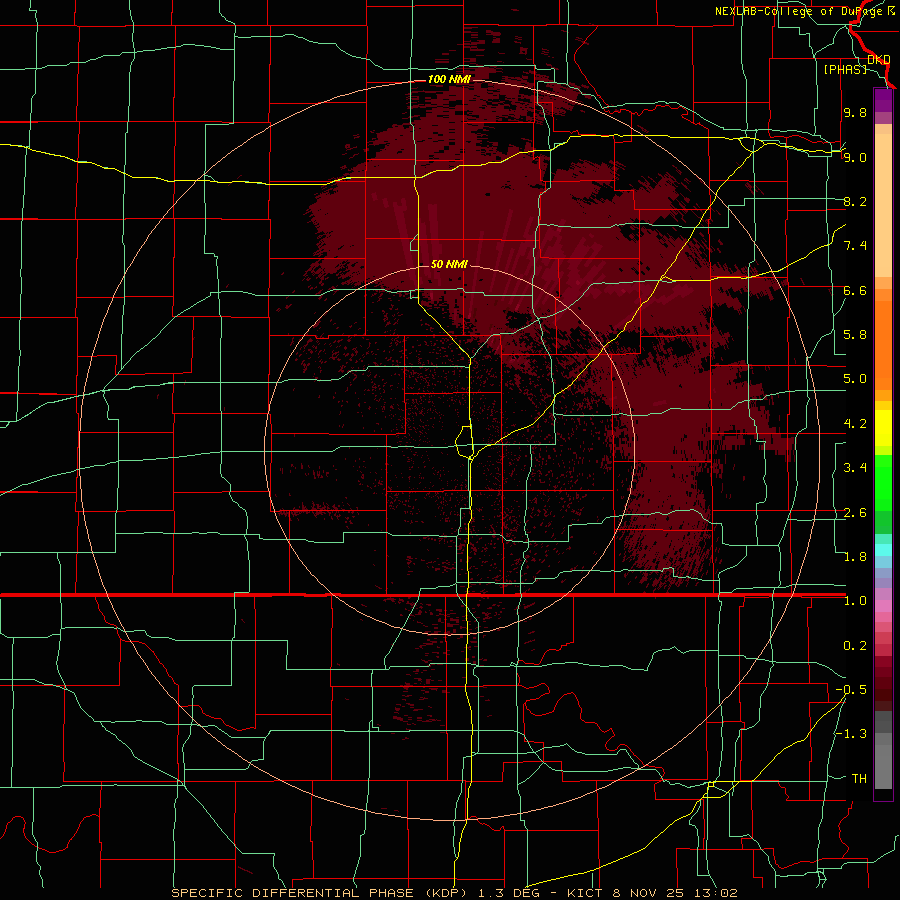The width and height of the screenshot is (900, 900).
Task: Click the 8.2 value on the scale
Action: pyautogui.click(x=855, y=201)
